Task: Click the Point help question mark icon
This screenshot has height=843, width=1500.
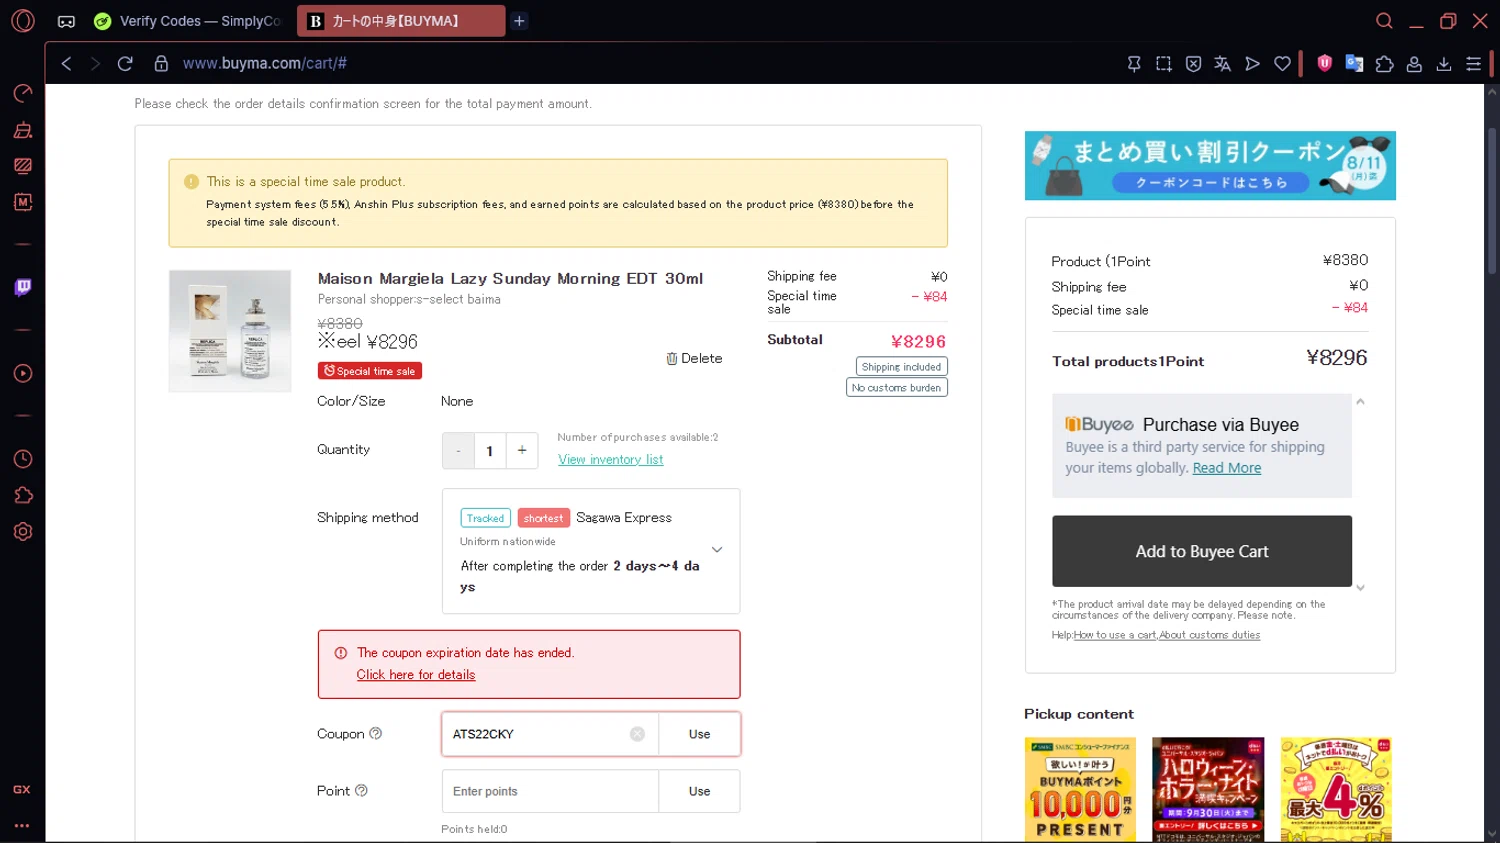Action: pos(361,790)
